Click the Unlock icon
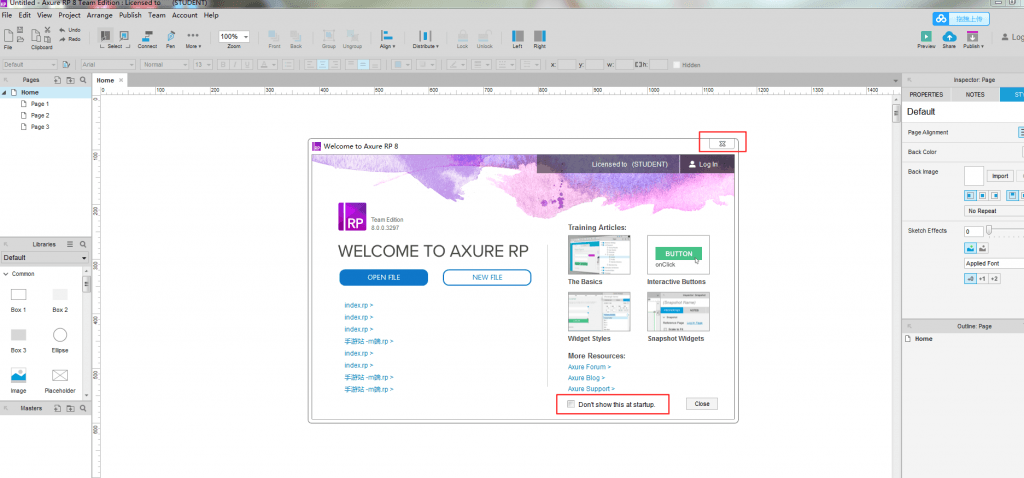 (x=485, y=35)
